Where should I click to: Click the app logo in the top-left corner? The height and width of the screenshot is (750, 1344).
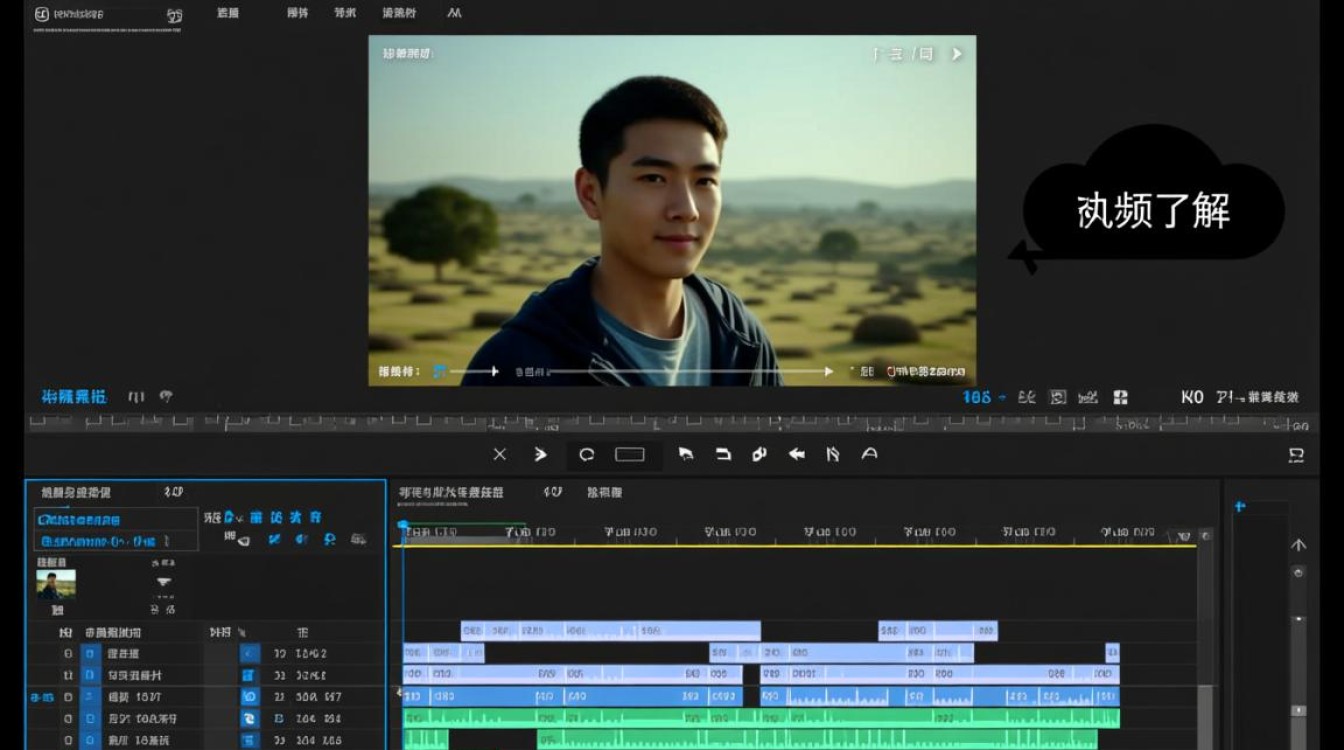[x=41, y=15]
